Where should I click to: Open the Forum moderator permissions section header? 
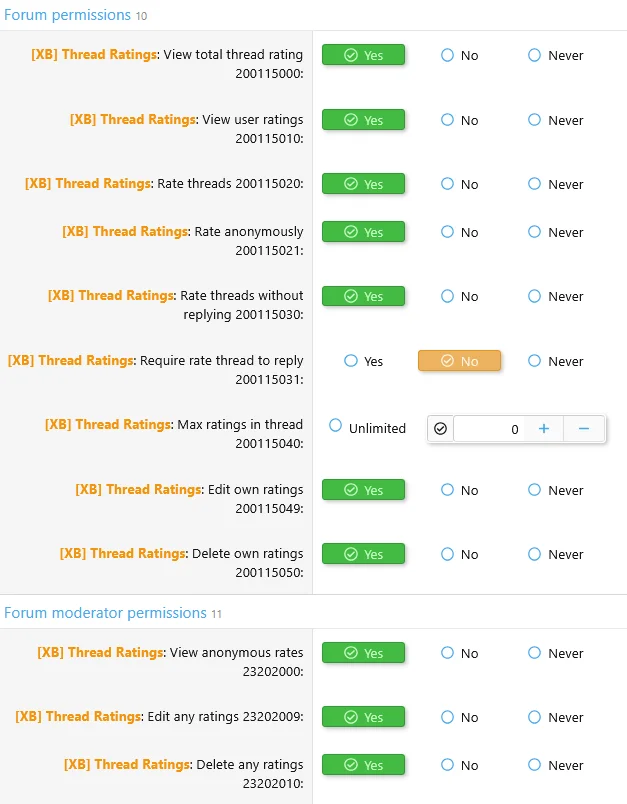[x=105, y=612]
